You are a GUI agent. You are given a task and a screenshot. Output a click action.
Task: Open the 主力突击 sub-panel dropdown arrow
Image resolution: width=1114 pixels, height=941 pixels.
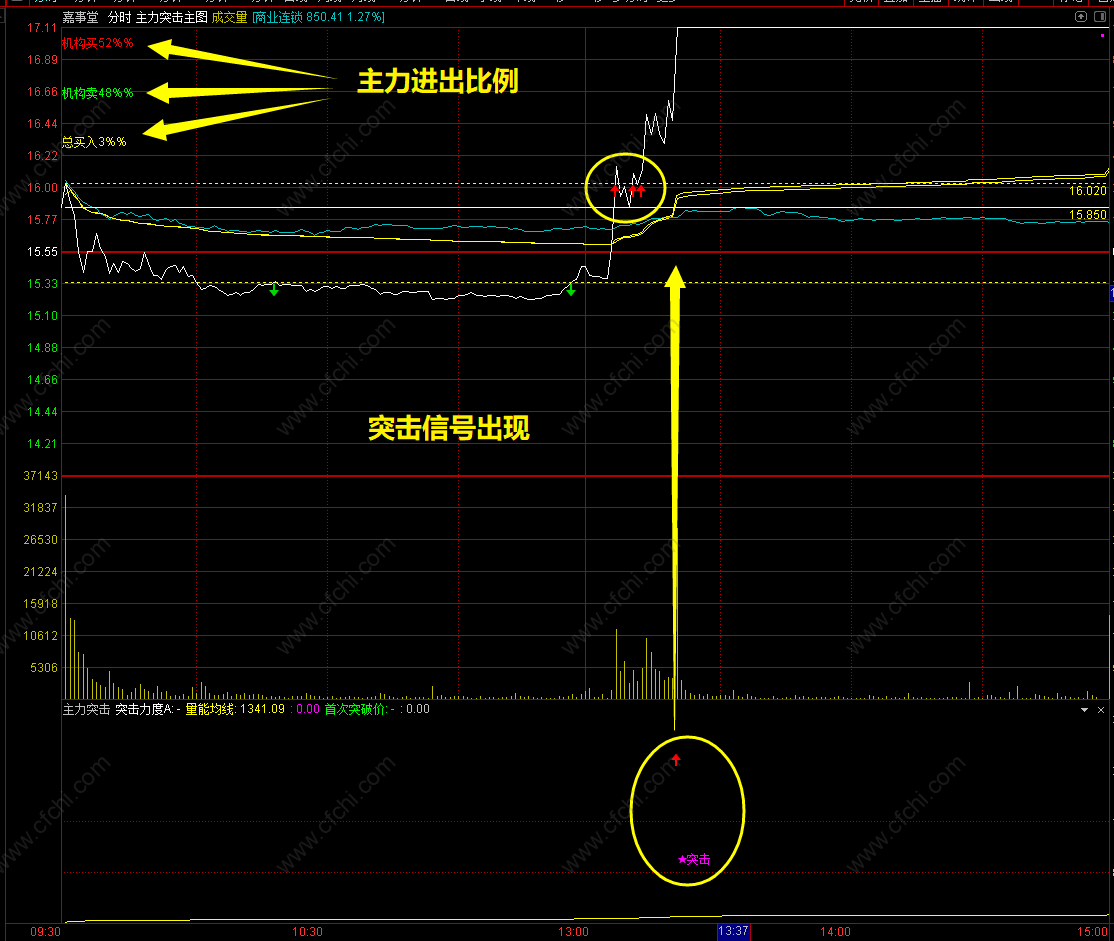tap(1084, 710)
